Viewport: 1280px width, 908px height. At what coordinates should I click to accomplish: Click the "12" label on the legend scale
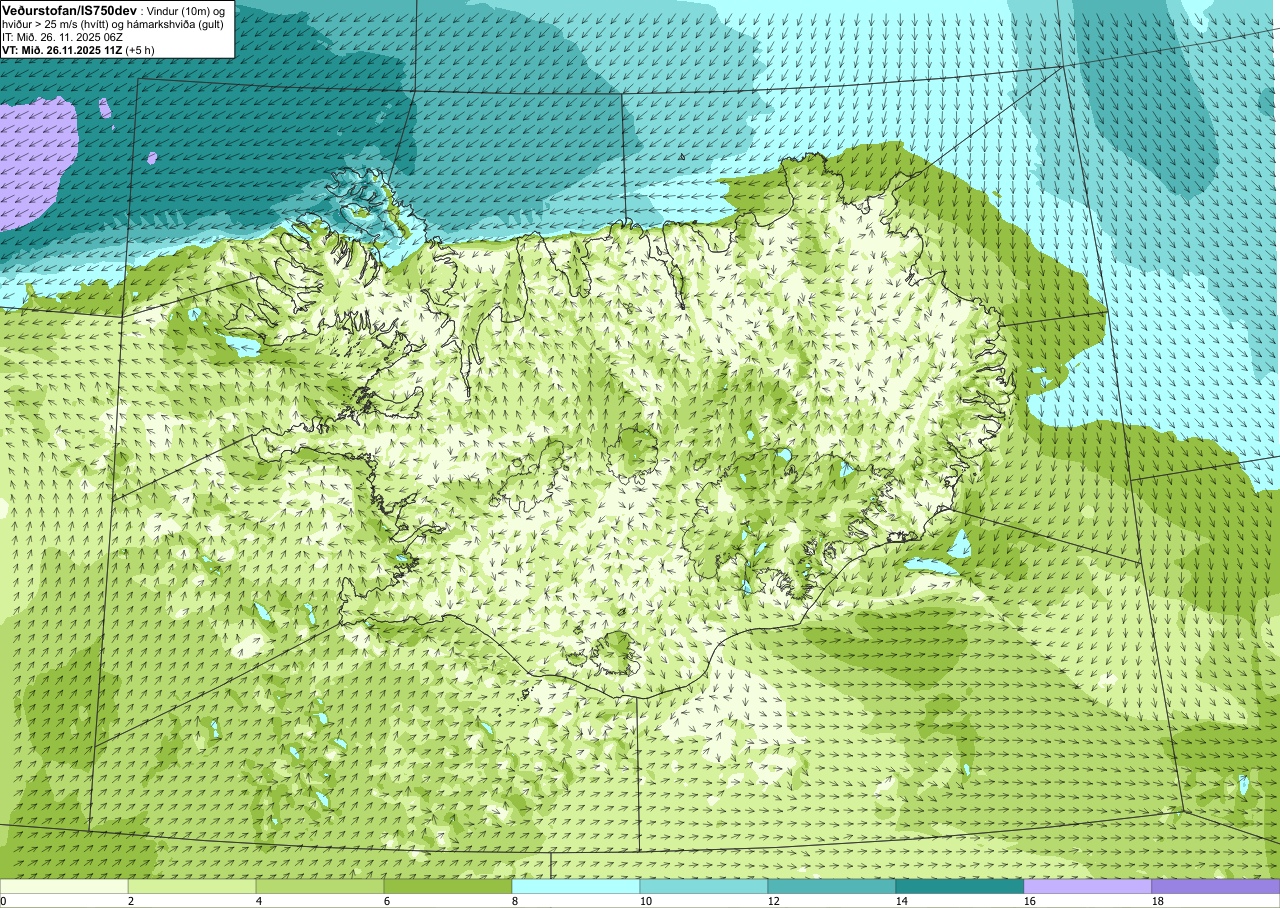pyautogui.click(x=774, y=901)
